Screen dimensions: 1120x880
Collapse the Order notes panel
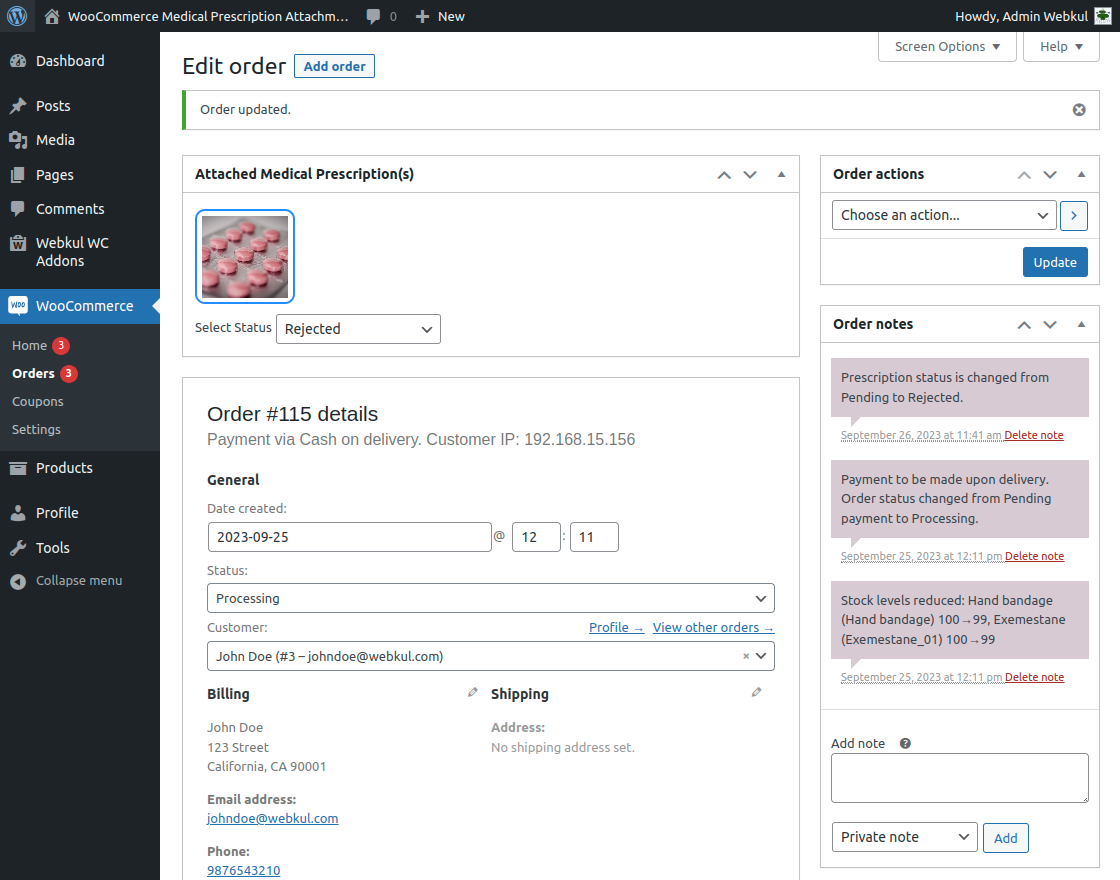tap(1080, 324)
